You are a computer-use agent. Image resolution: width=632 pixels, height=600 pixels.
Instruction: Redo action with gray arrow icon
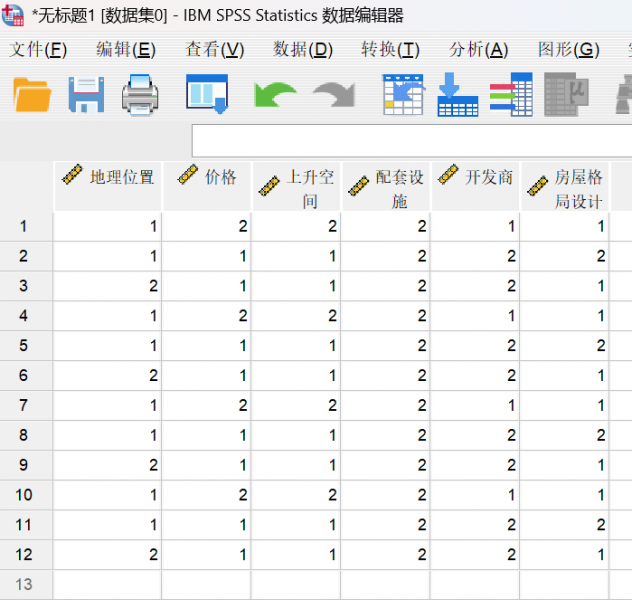pyautogui.click(x=334, y=95)
